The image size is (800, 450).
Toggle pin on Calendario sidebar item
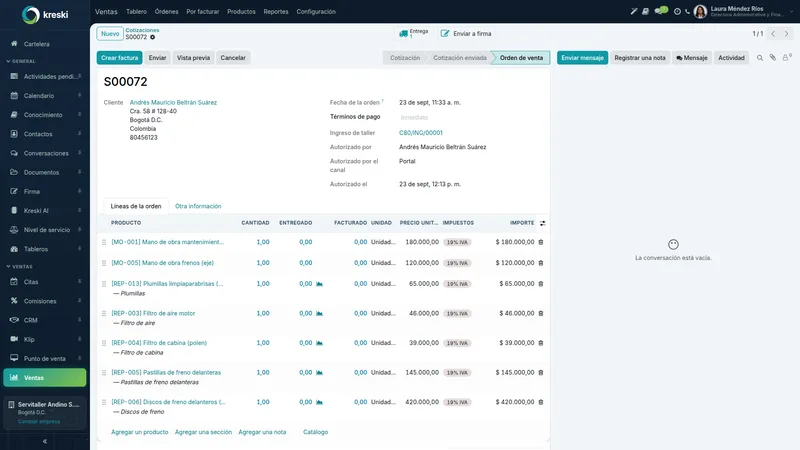(80, 95)
